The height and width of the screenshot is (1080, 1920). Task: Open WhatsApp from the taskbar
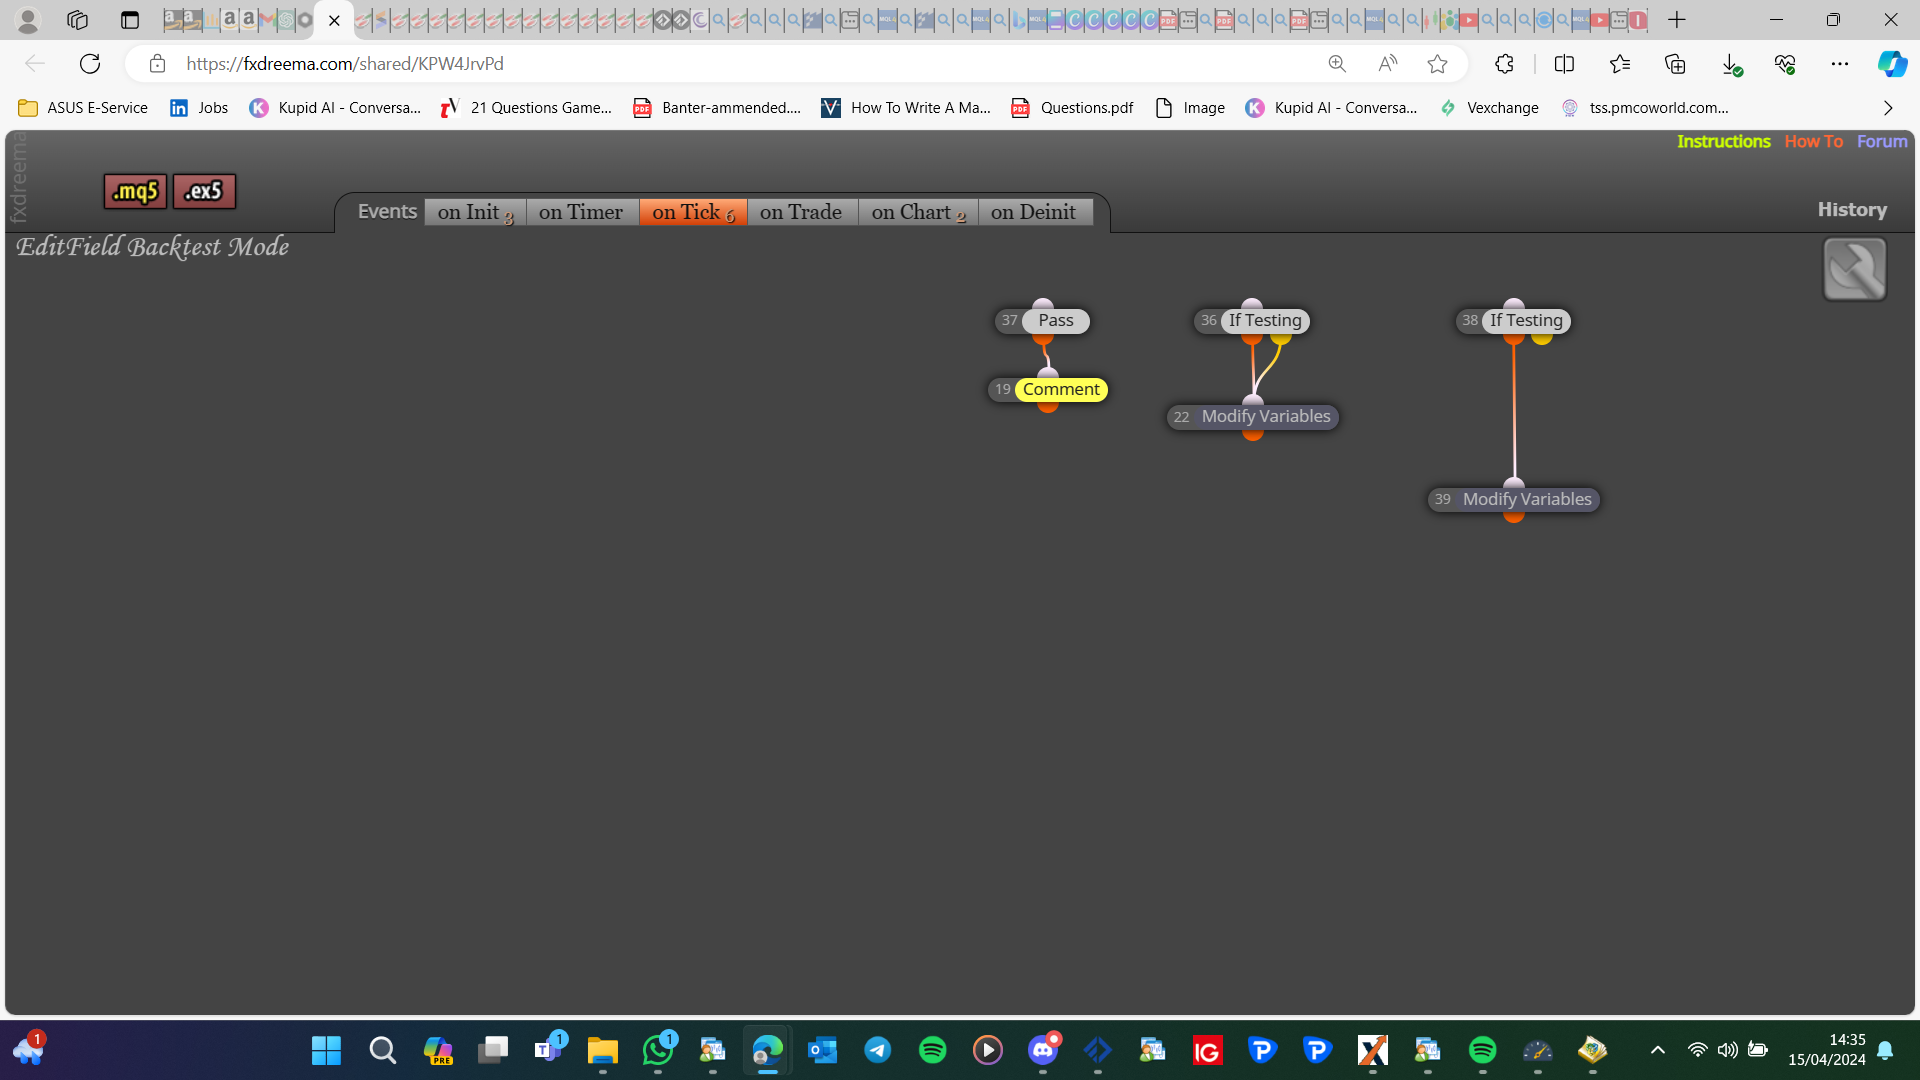pos(658,1050)
